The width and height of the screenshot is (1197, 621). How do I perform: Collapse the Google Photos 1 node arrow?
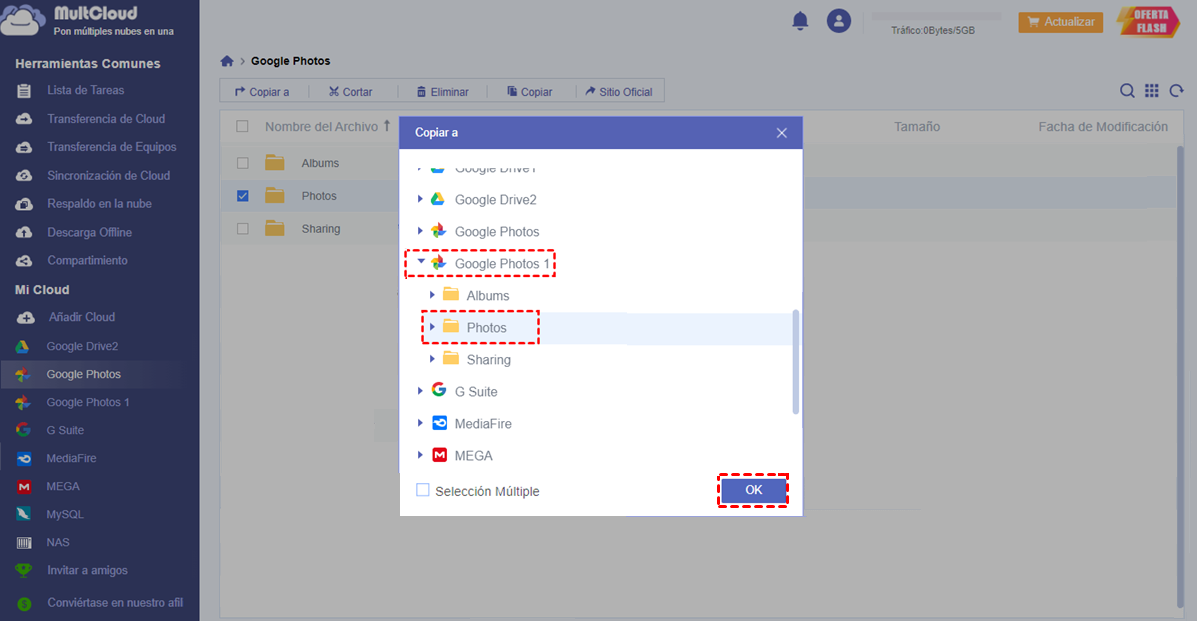[421, 262]
